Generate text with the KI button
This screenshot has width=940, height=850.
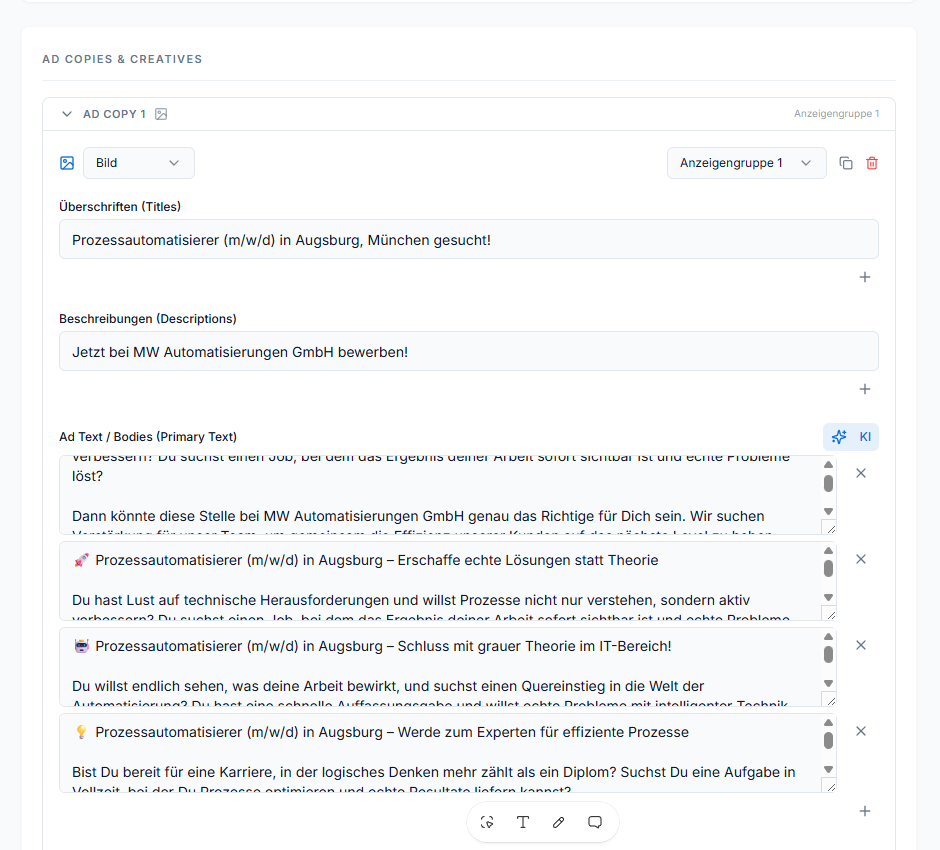click(851, 436)
